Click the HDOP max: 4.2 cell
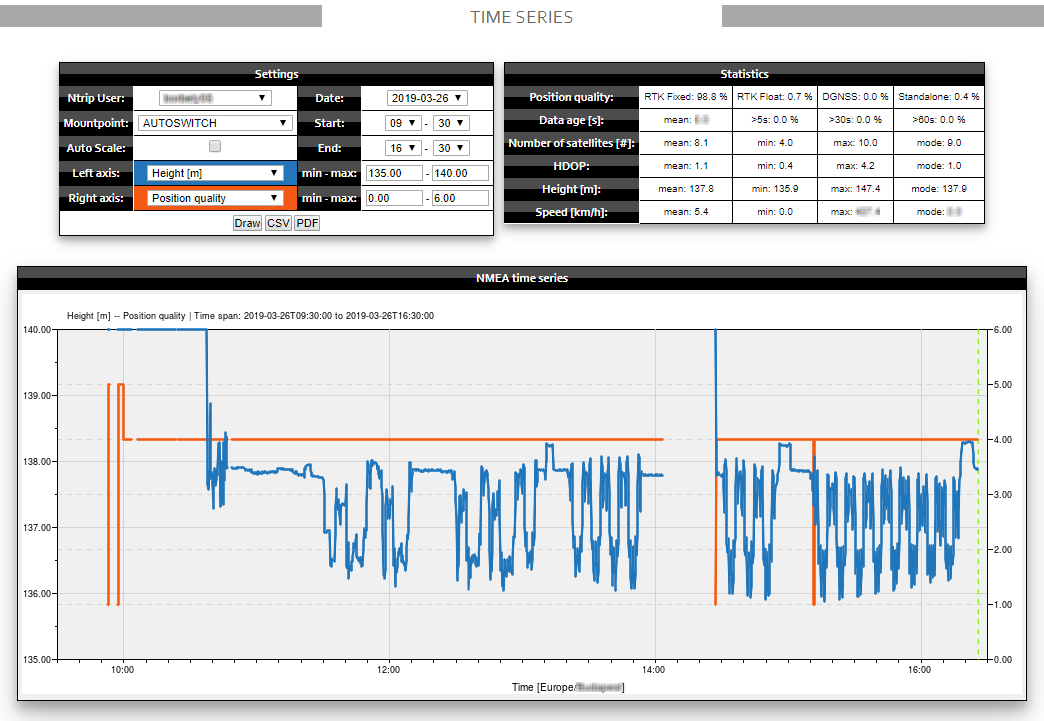 855,166
